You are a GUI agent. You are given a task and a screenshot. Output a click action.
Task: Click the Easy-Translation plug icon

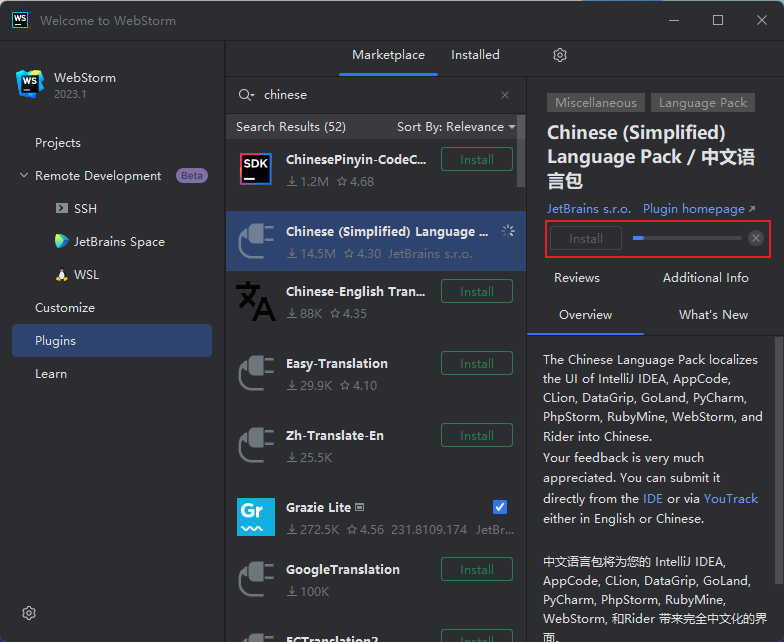(256, 373)
